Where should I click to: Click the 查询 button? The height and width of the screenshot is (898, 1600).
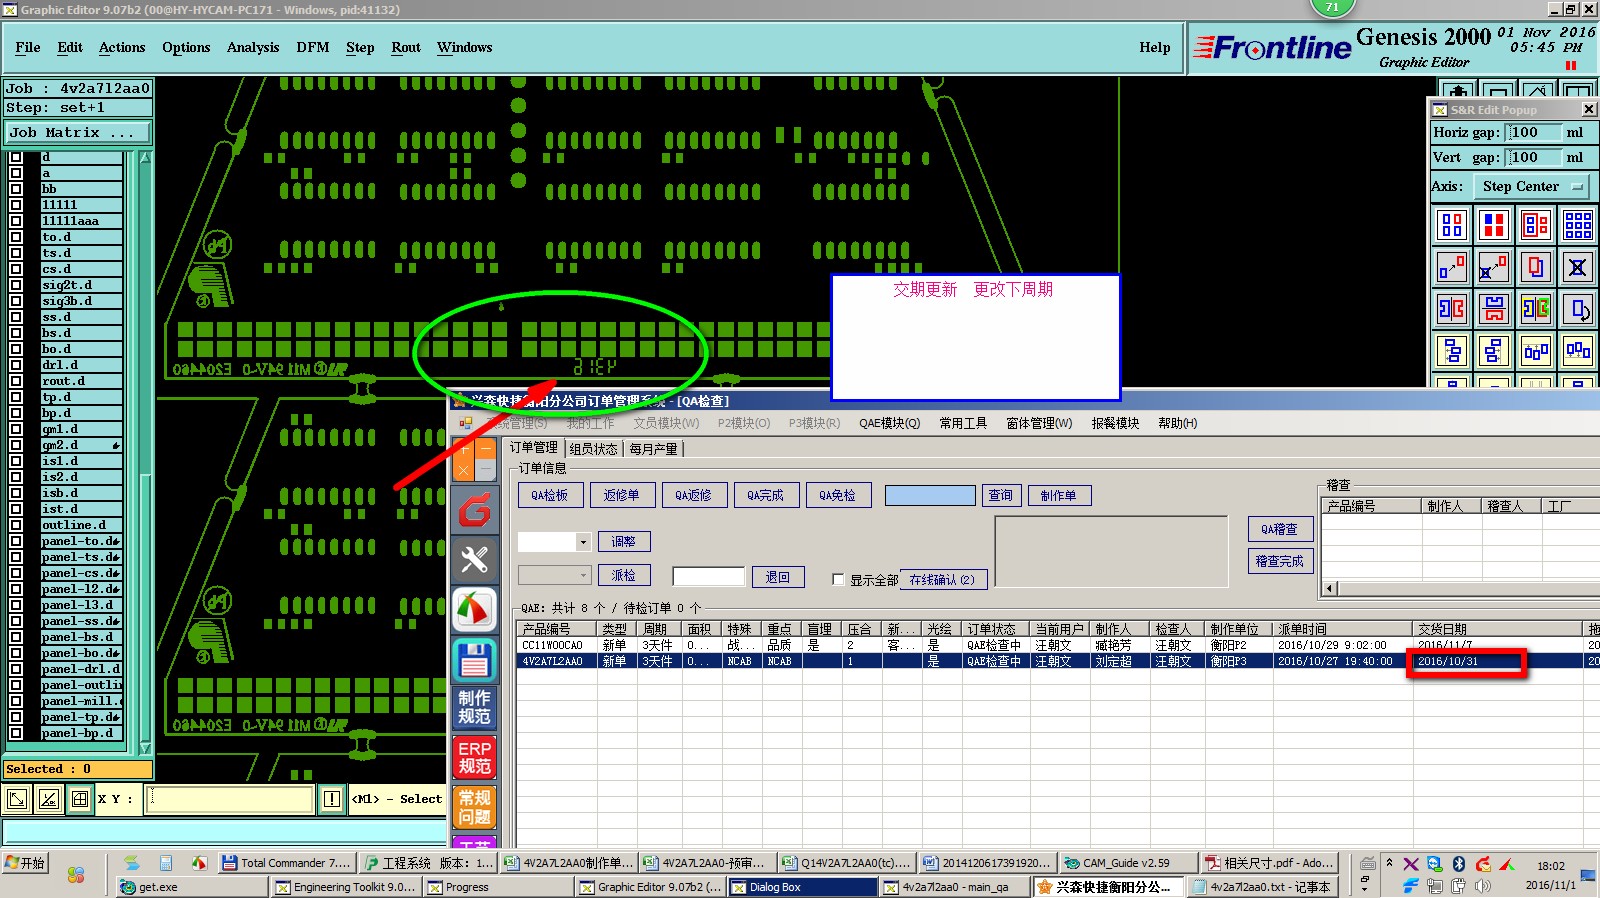tap(1001, 495)
